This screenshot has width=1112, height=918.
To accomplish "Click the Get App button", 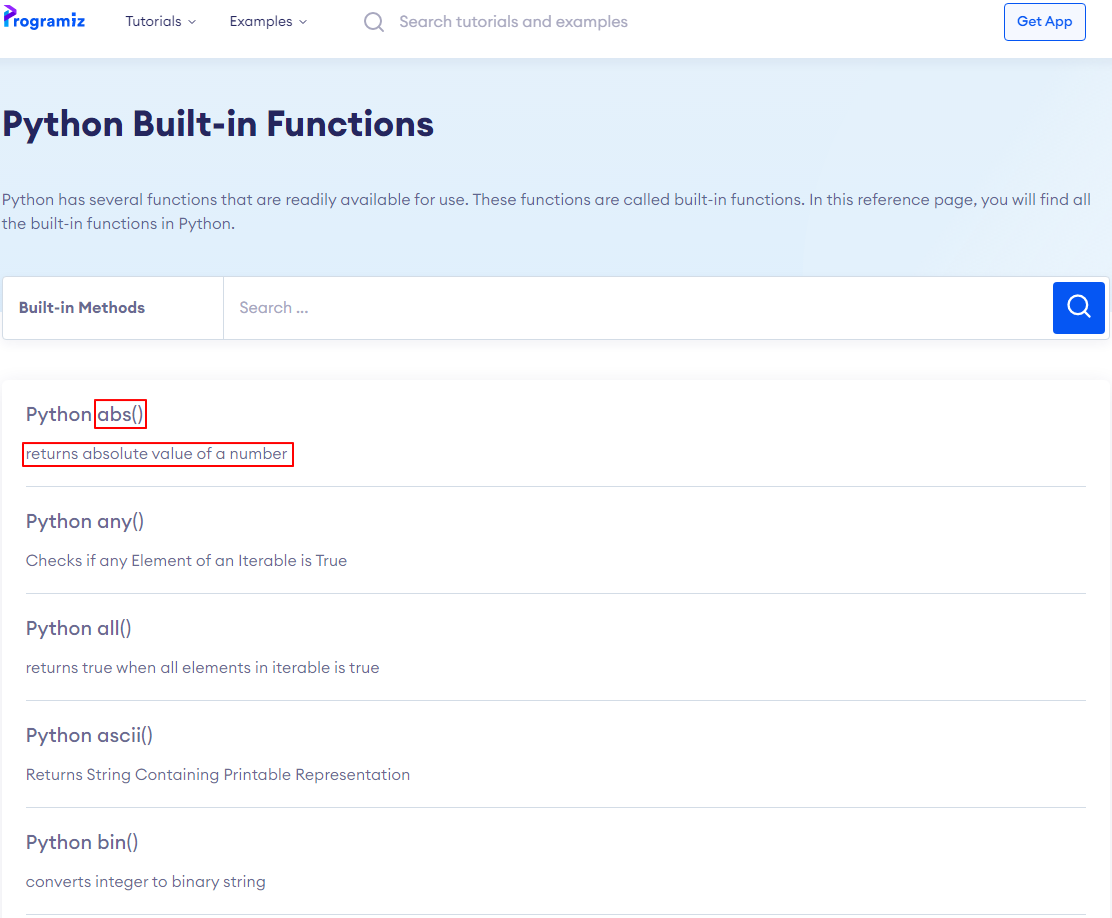I will [x=1044, y=21].
